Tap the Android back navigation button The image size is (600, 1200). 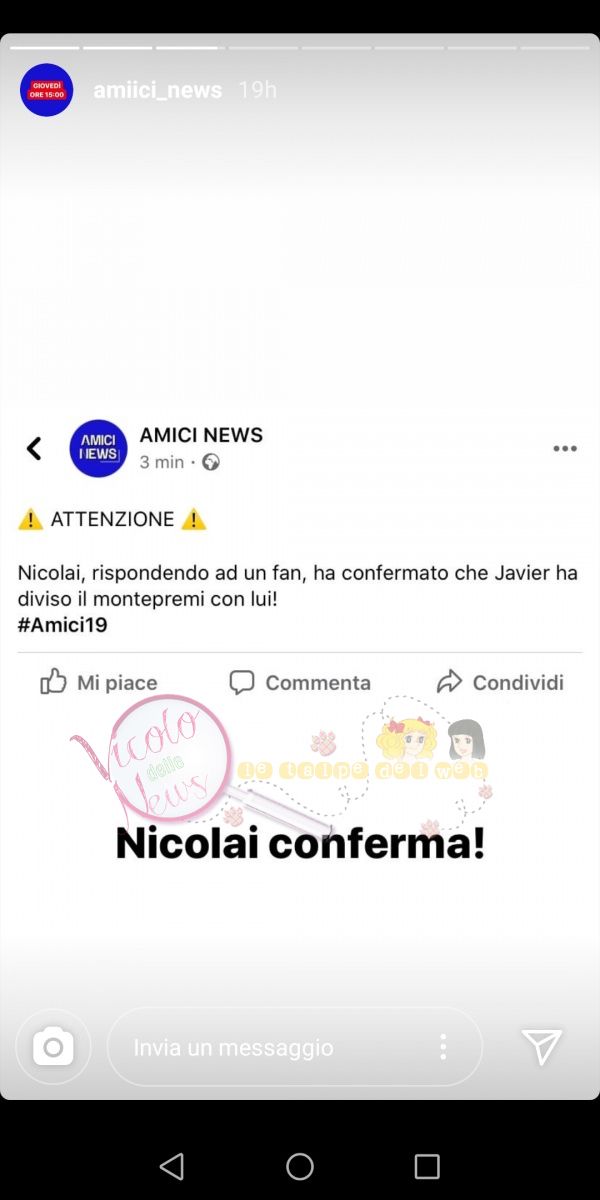172,1166
